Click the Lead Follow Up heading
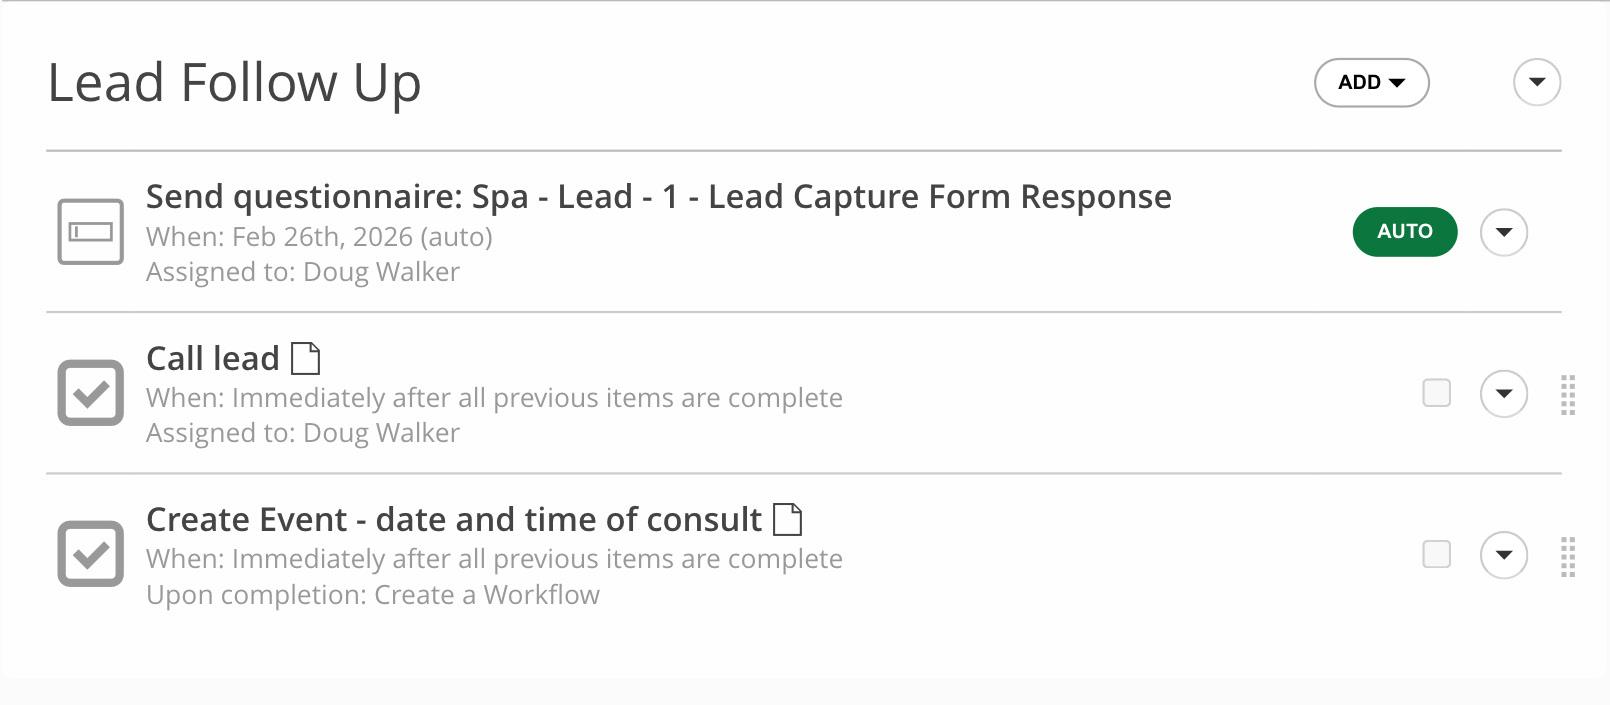Screen dimensions: 1610x705 pos(234,83)
